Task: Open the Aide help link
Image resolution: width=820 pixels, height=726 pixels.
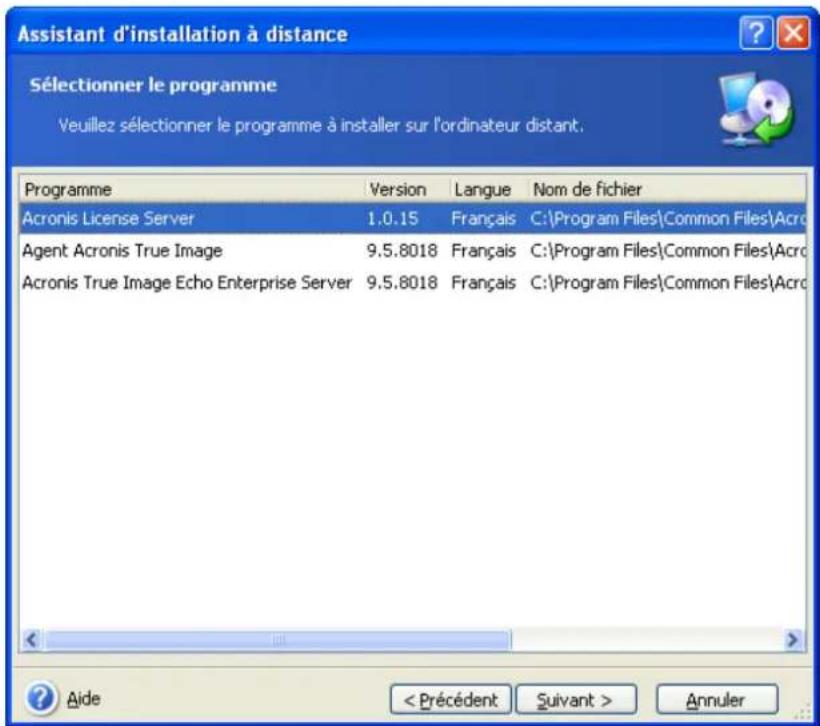Action: tap(84, 699)
